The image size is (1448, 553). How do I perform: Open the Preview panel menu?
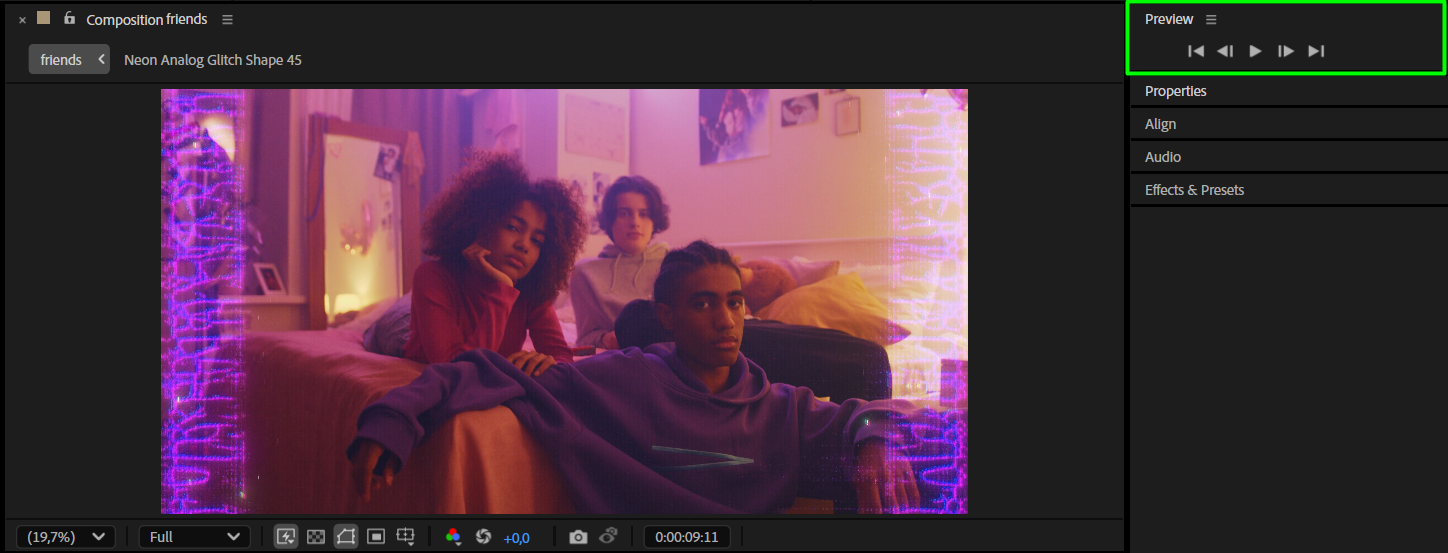(x=1211, y=20)
